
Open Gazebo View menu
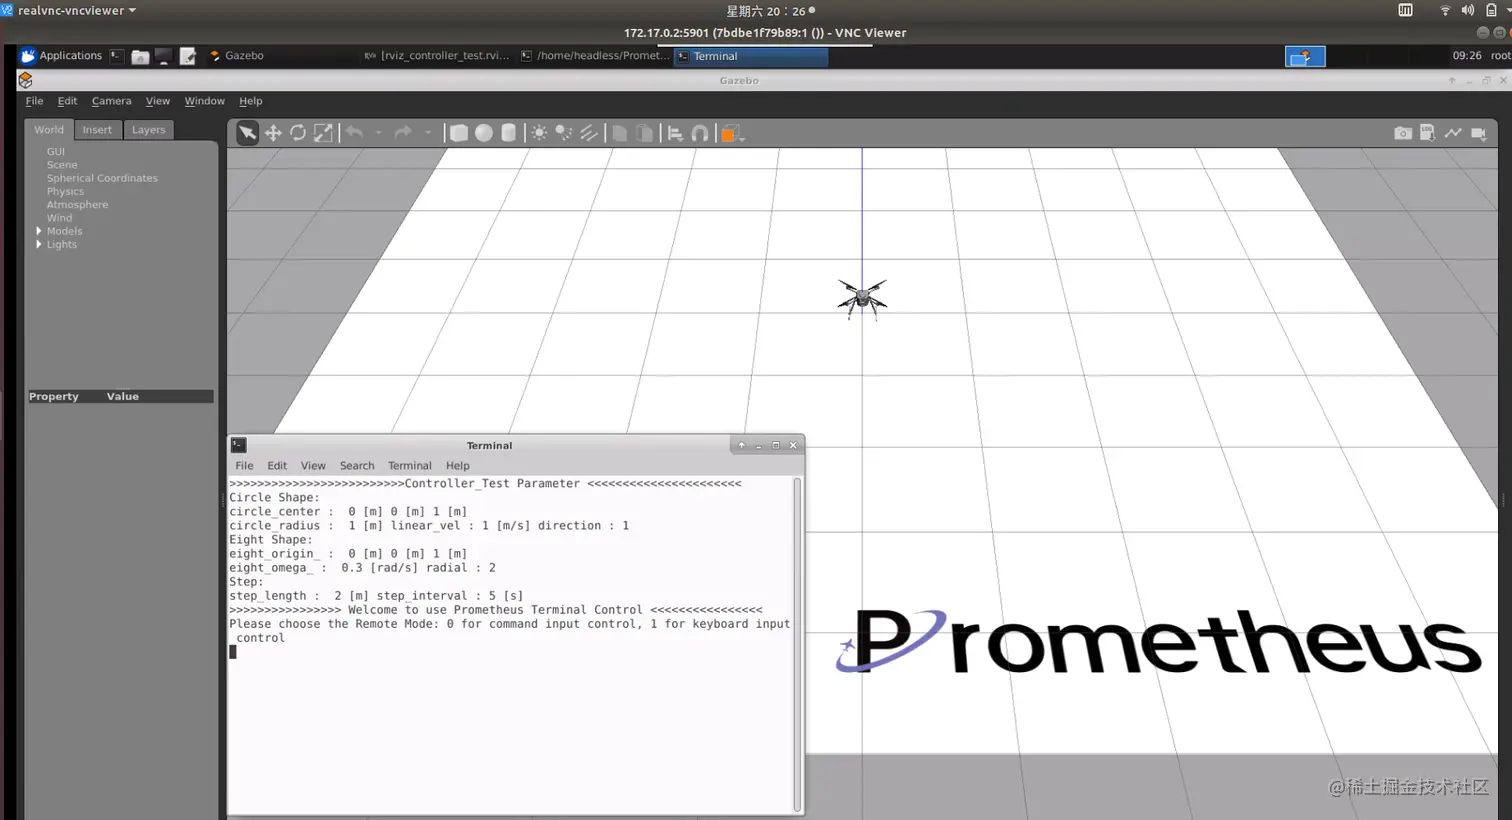coord(158,101)
